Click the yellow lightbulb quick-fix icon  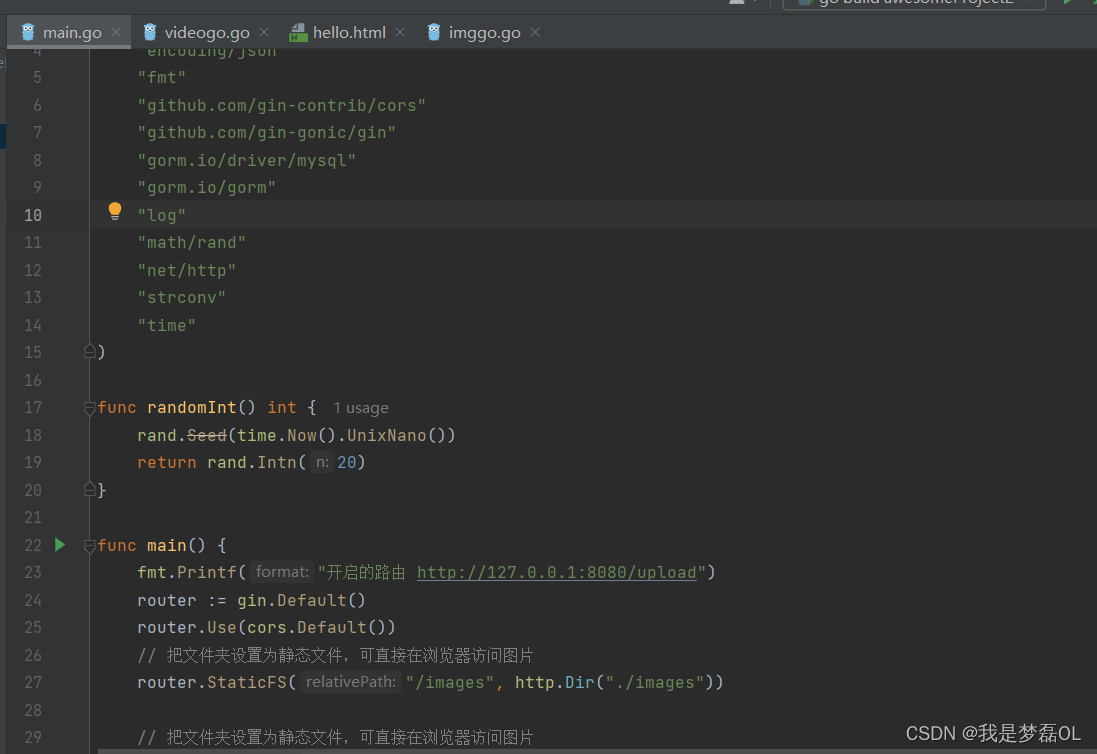tap(115, 211)
